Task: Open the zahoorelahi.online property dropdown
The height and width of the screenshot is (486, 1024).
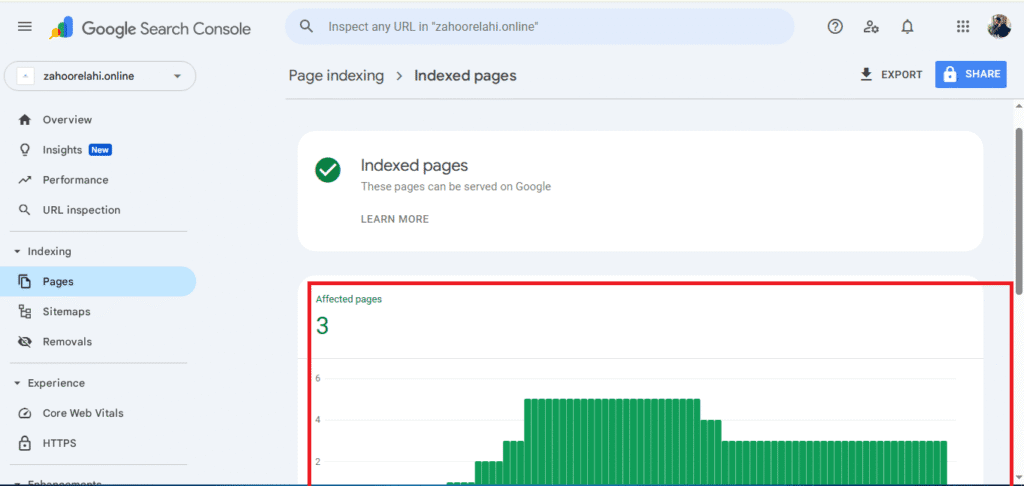Action: 100,76
